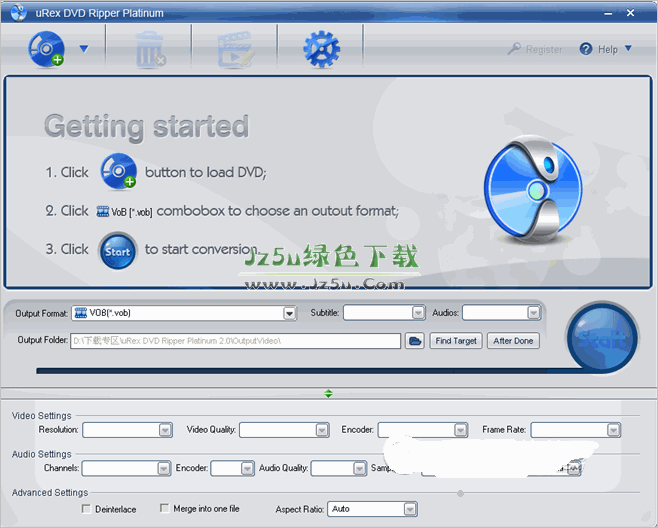658x528 pixels.
Task: Open the Settings gear icon
Action: pyautogui.click(x=321, y=49)
